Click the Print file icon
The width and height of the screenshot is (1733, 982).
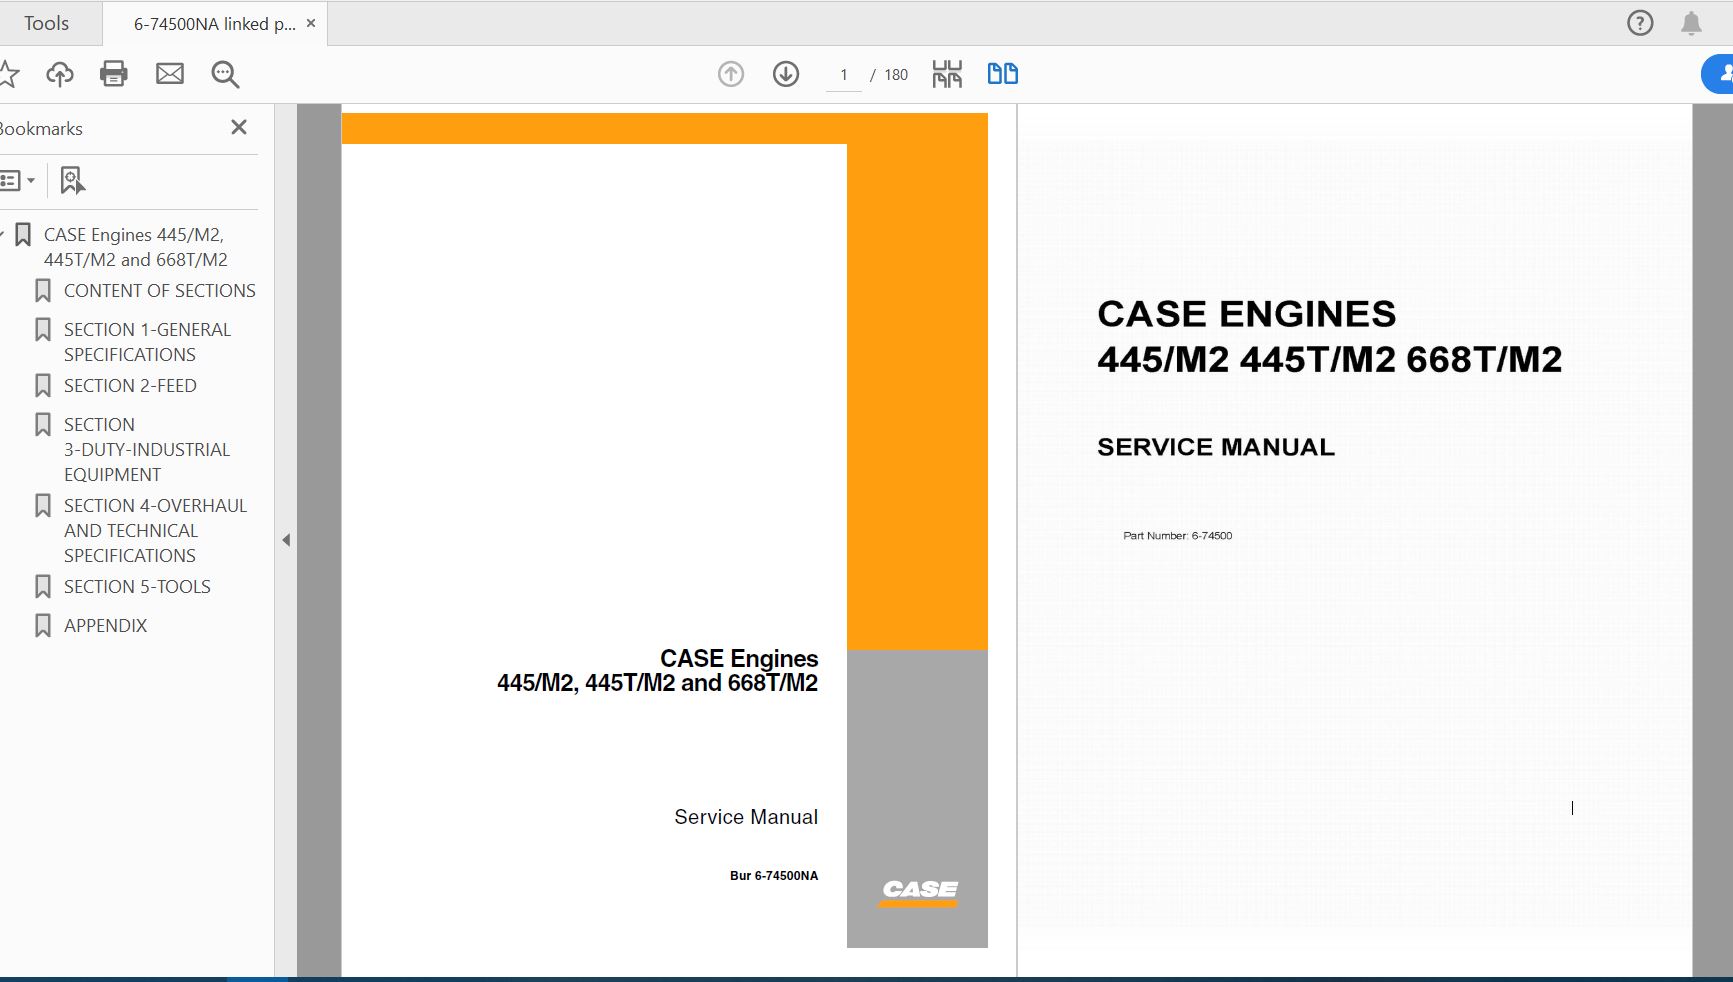(x=114, y=74)
